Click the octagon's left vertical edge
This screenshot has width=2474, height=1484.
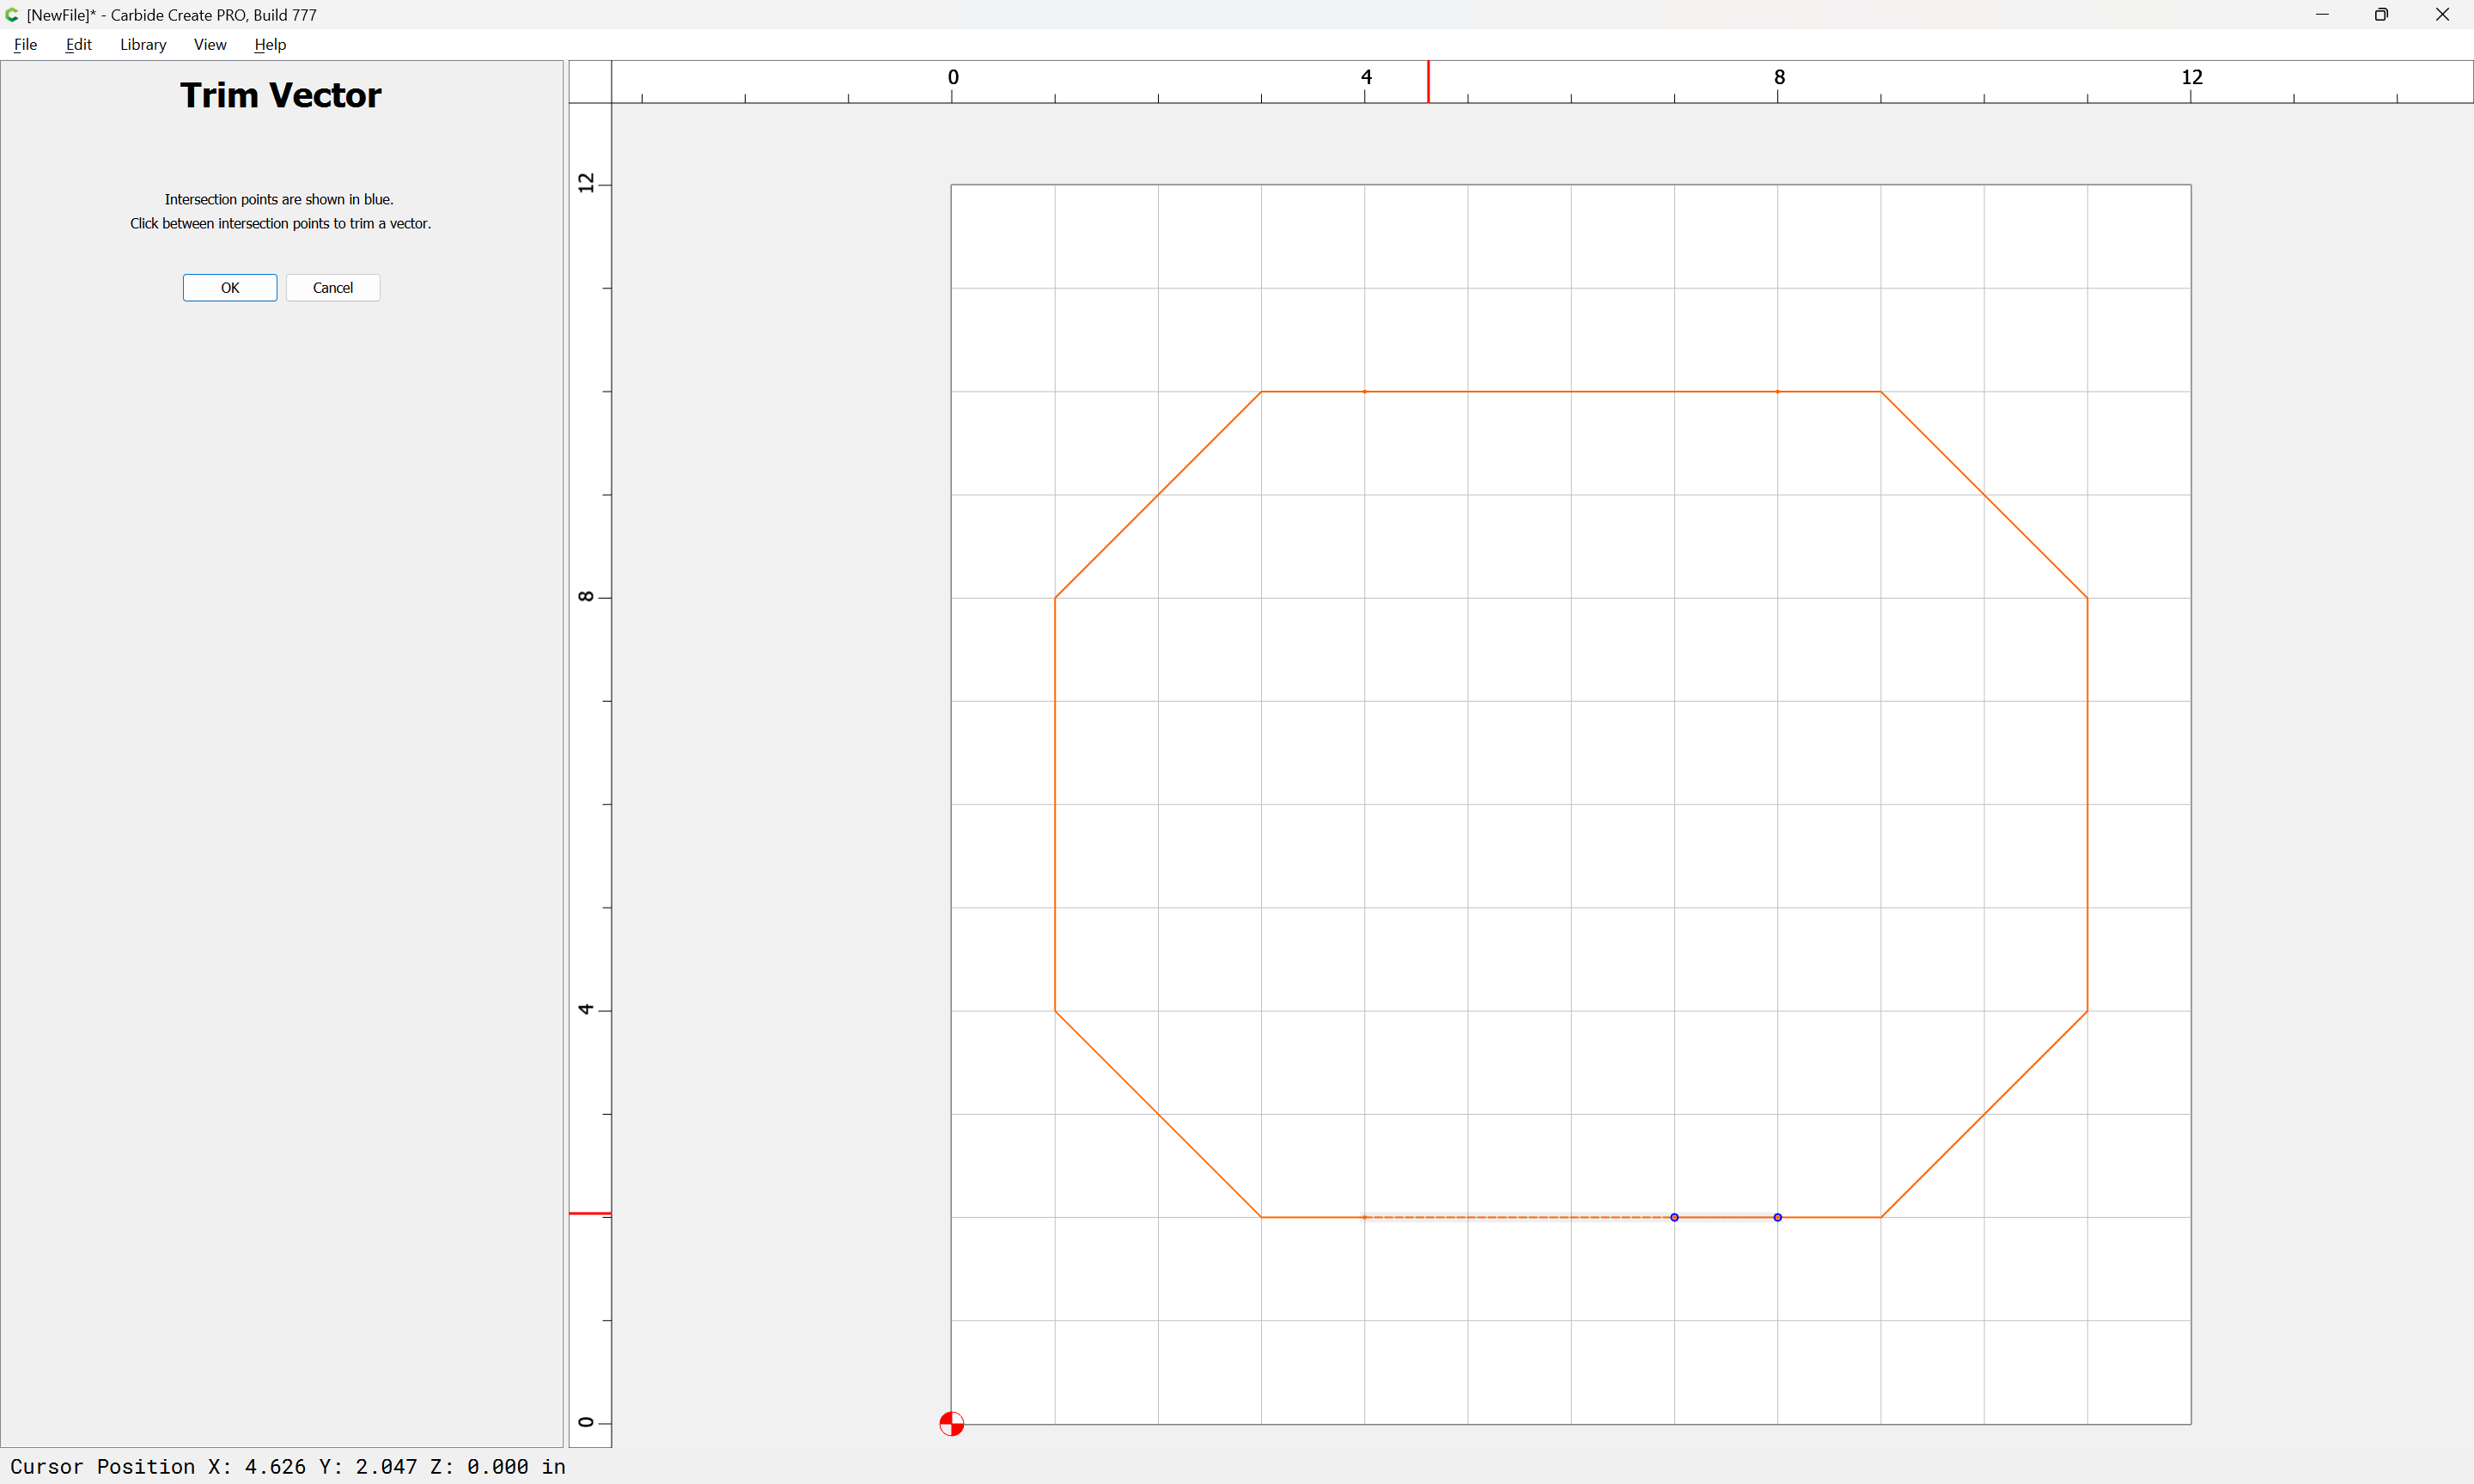(1054, 804)
